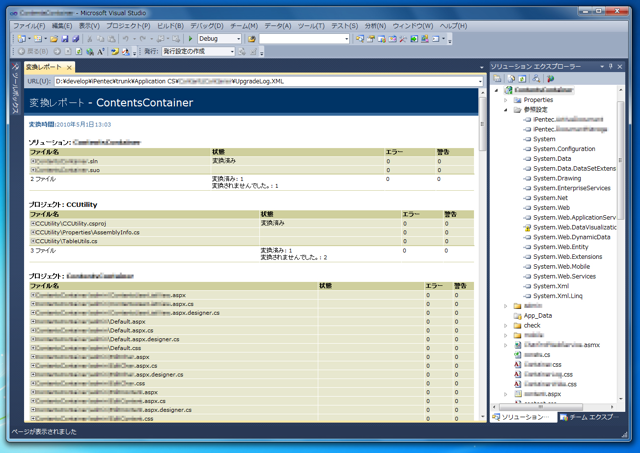
Task: Pin the Solution Explorer panel
Action: pos(611,66)
